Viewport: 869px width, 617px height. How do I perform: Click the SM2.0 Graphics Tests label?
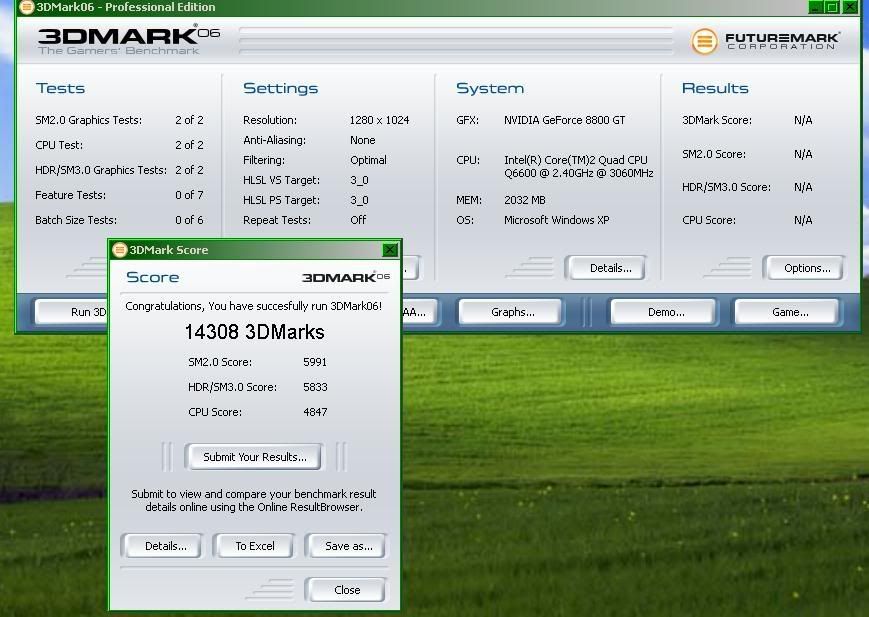(88, 120)
